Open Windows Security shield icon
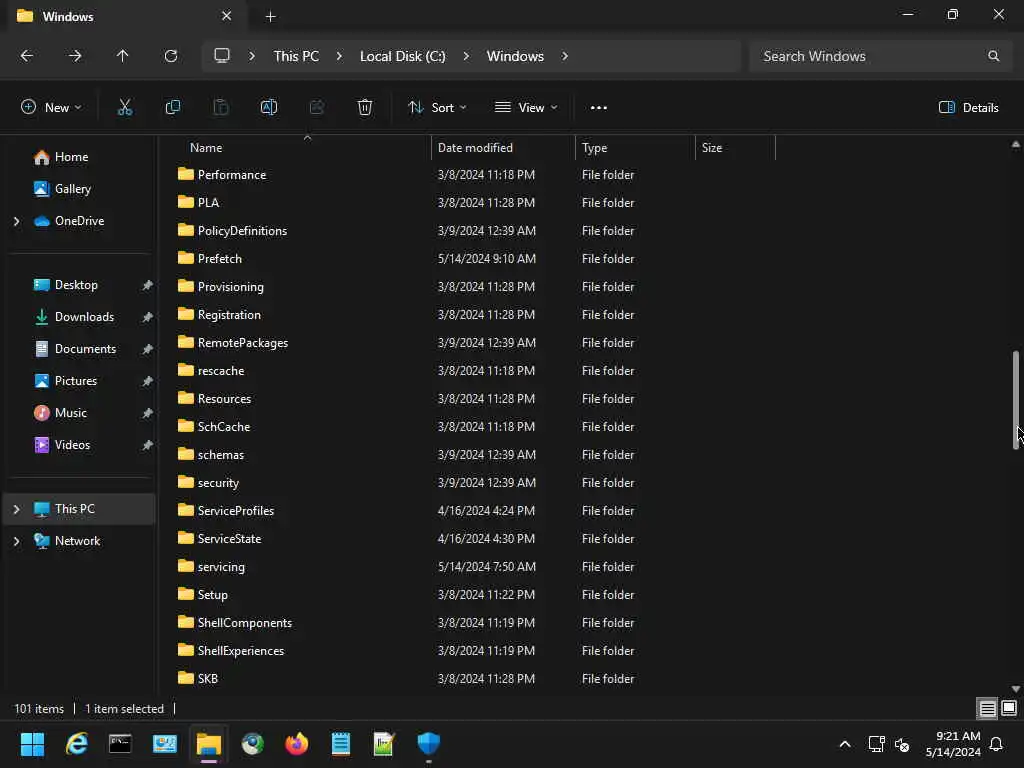The height and width of the screenshot is (768, 1024). (x=428, y=744)
